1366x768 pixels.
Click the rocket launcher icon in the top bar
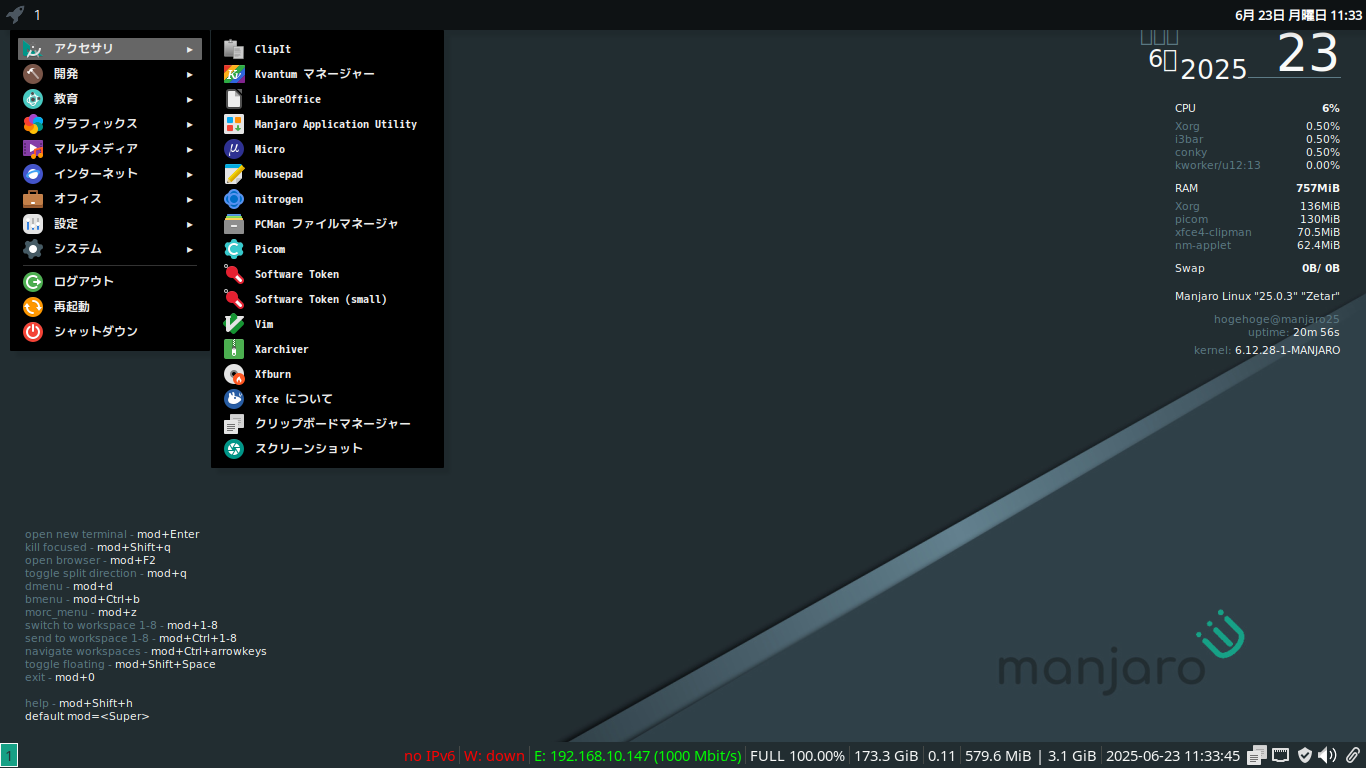14,15
